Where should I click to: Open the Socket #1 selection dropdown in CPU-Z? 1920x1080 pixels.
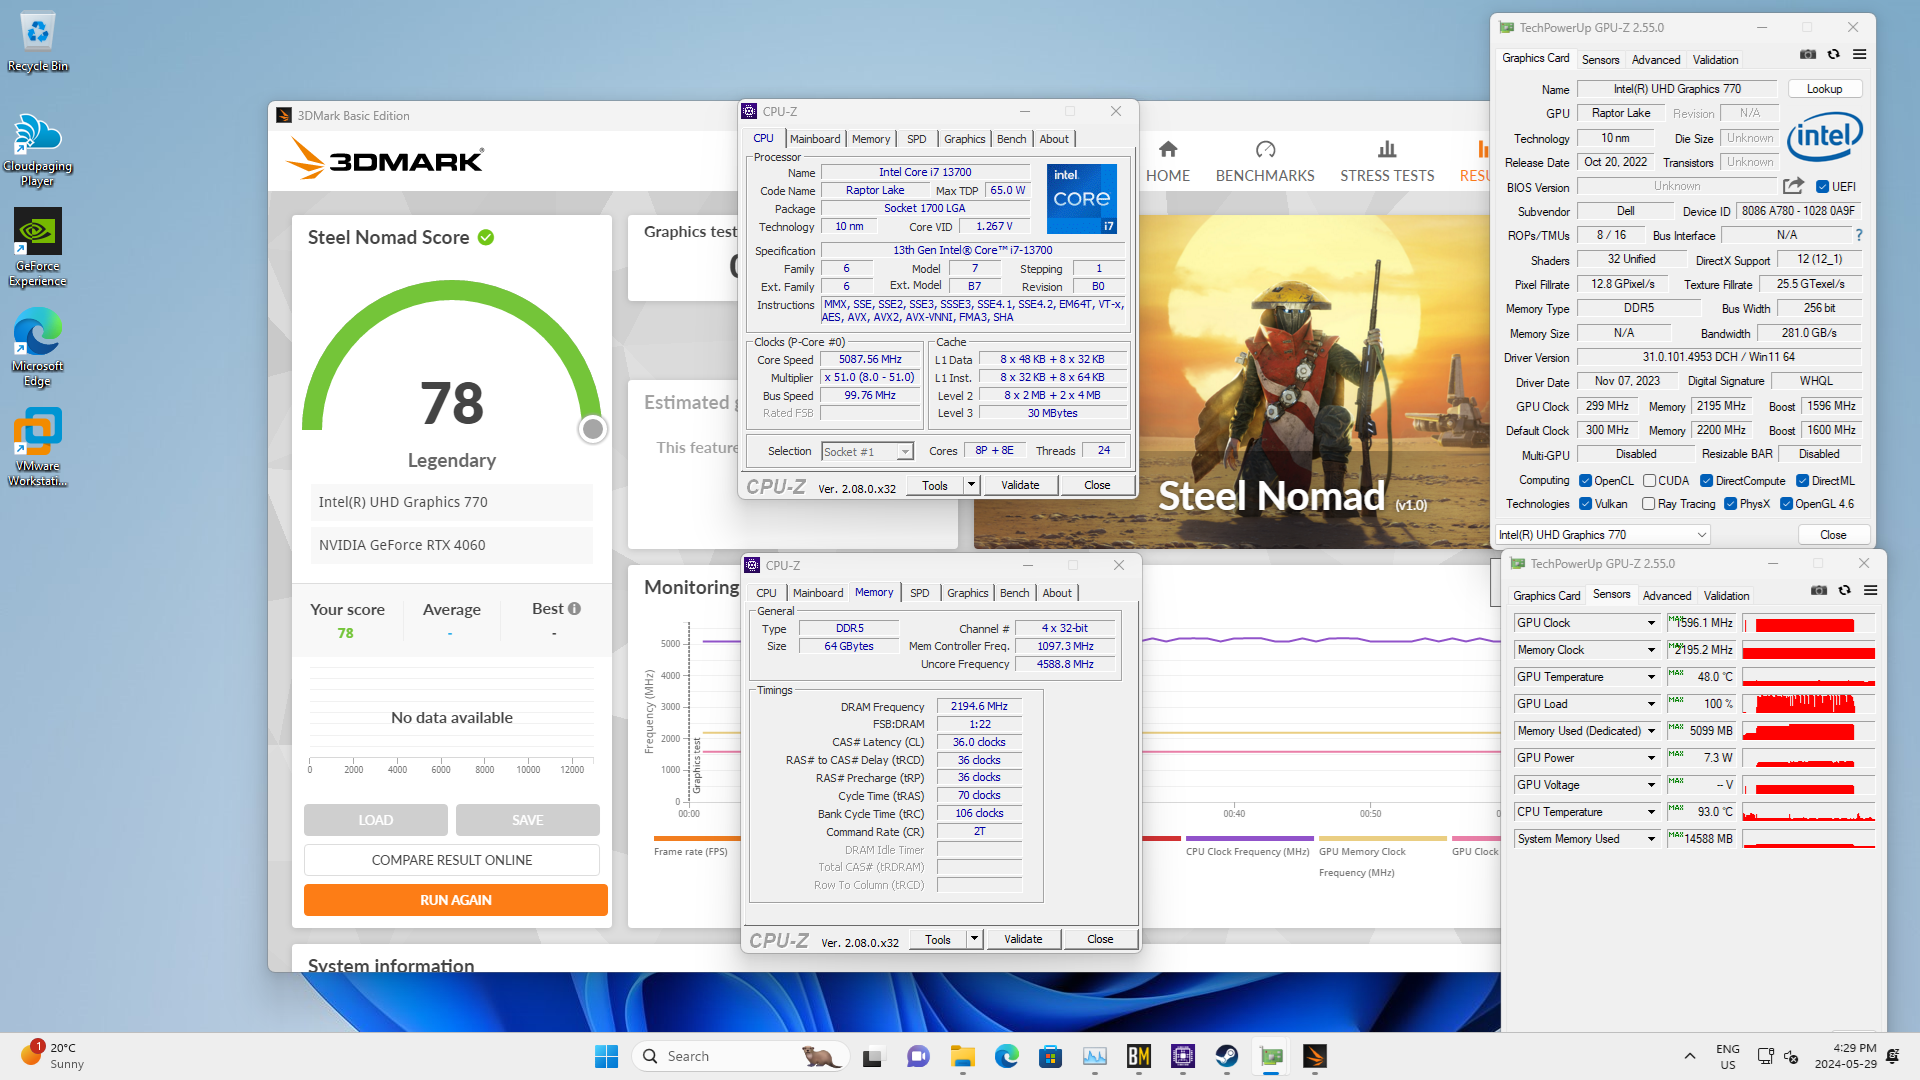coord(867,452)
